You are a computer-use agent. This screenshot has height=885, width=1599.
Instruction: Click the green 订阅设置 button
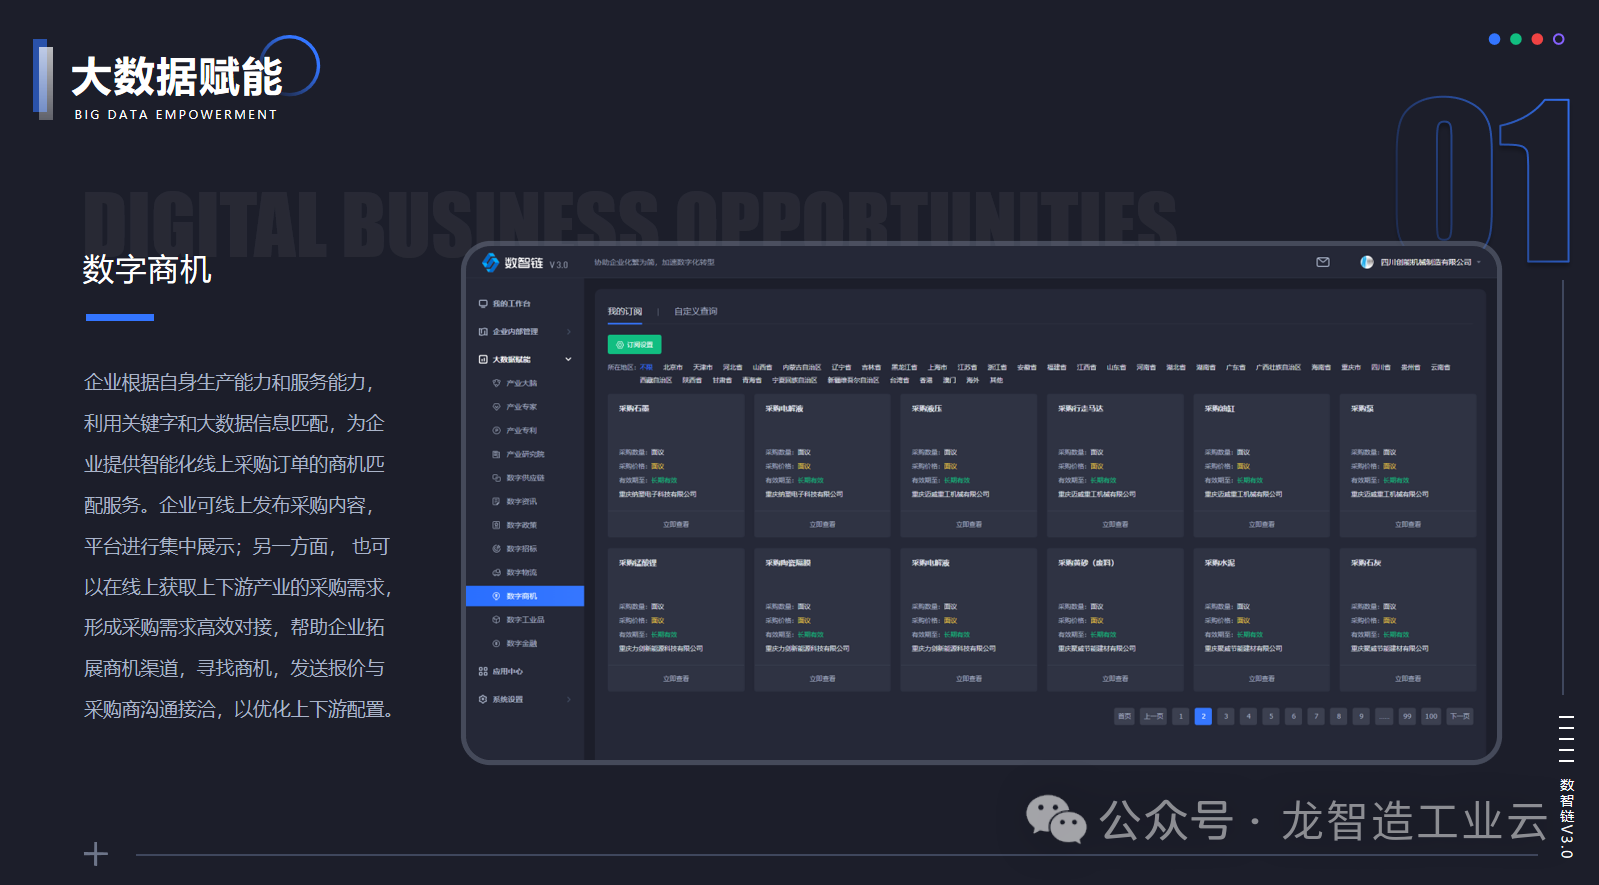click(x=634, y=344)
